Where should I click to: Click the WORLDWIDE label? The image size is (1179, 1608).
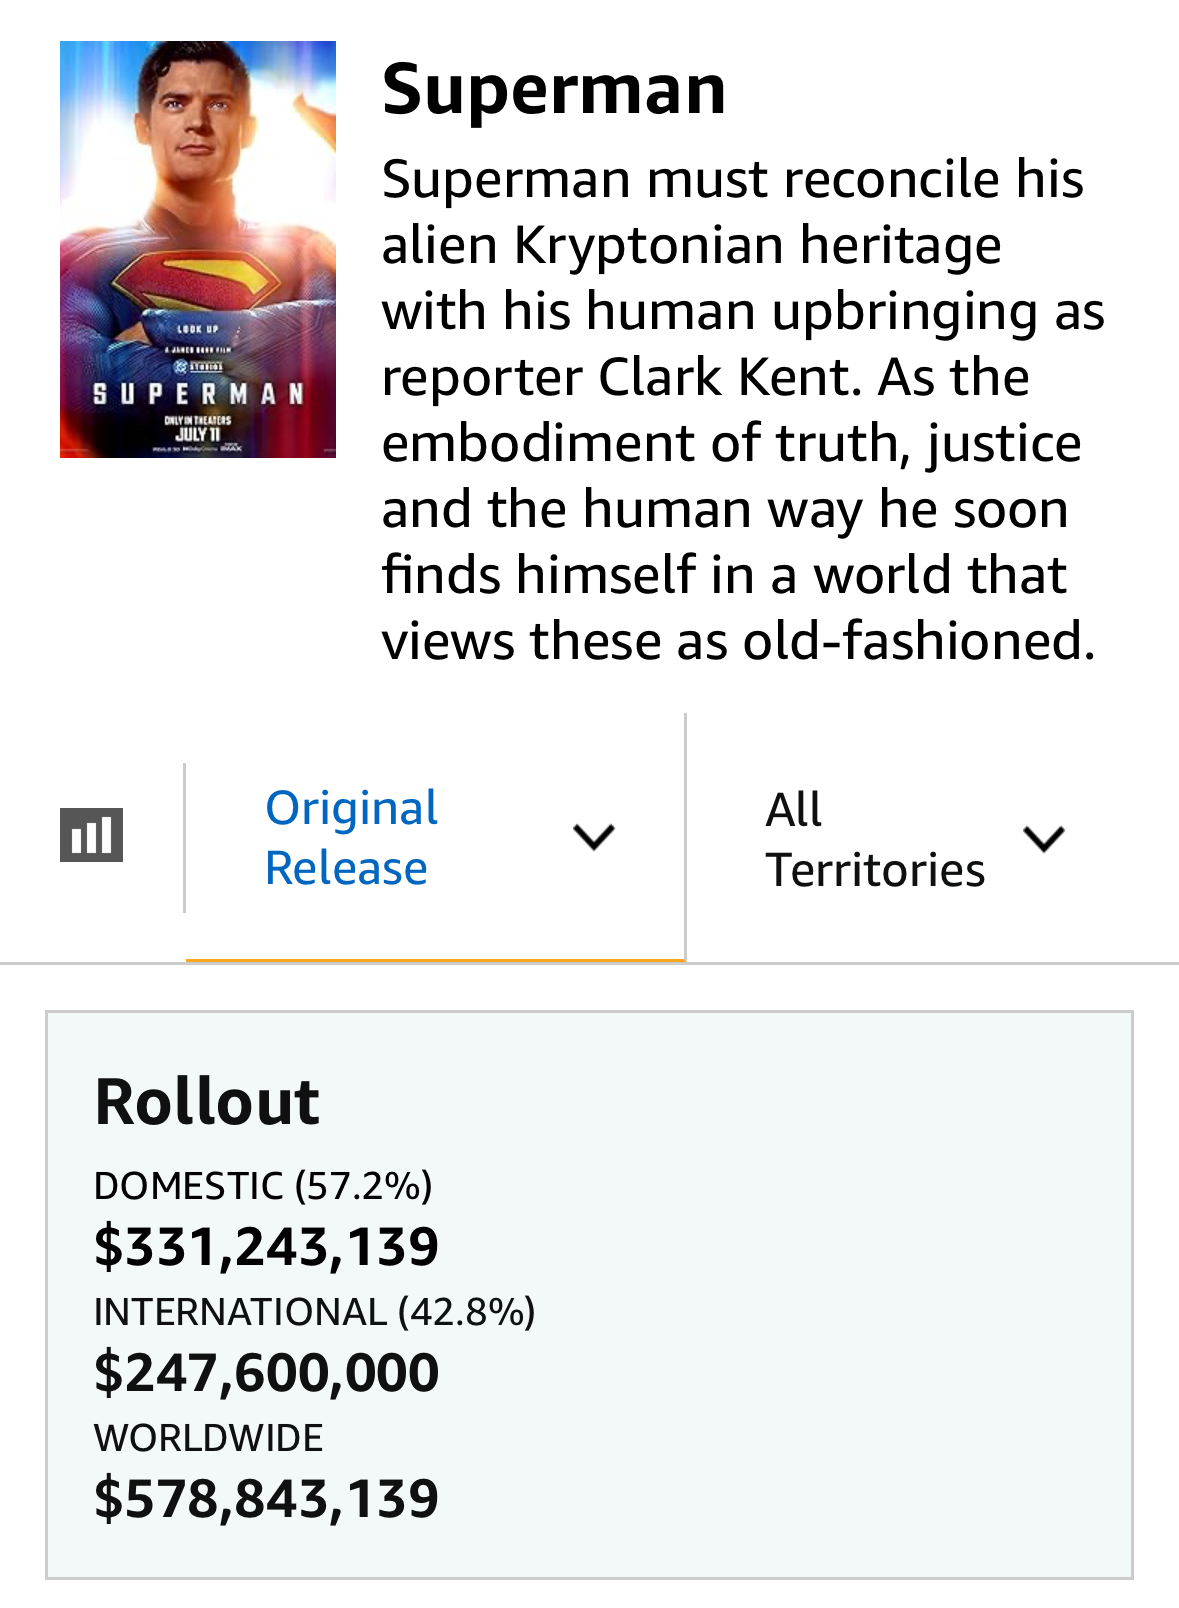point(208,1438)
